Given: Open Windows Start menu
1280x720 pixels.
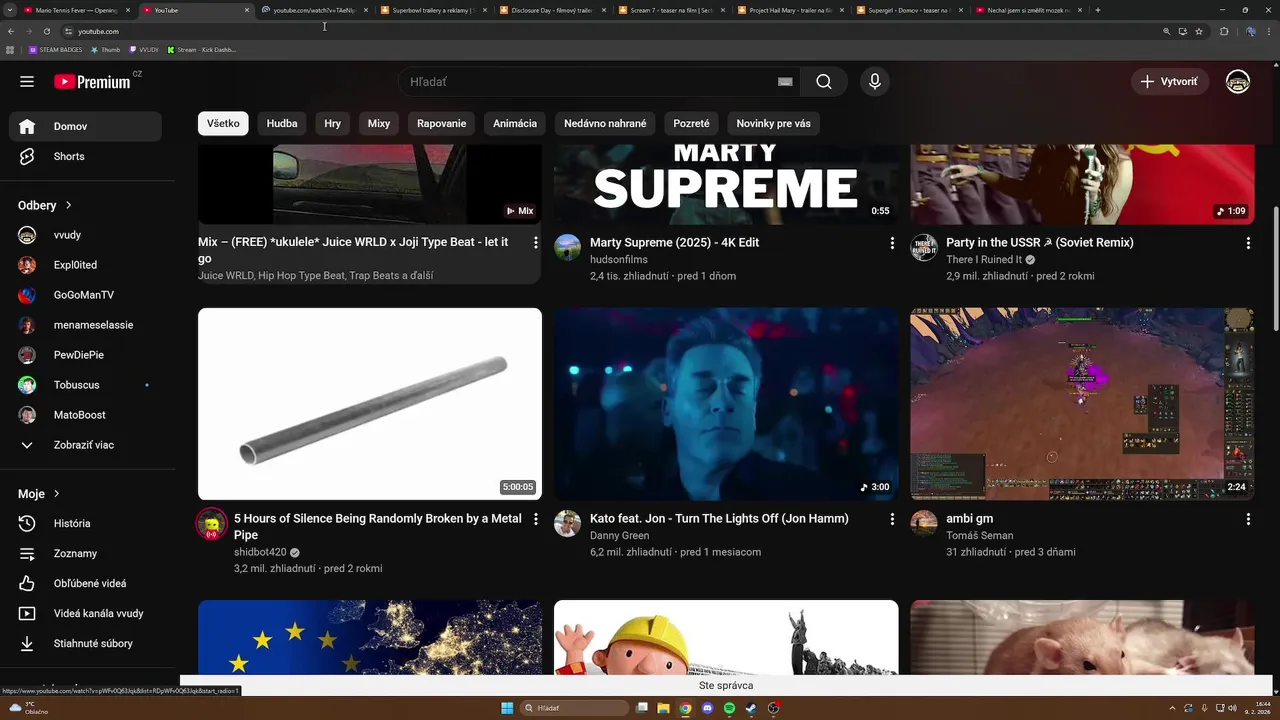Looking at the screenshot, I should tap(507, 708).
